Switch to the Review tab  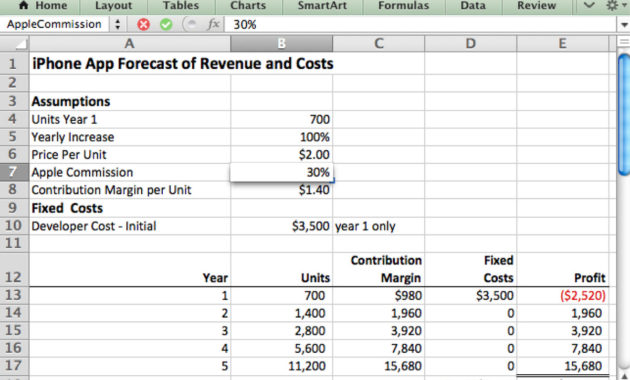point(536,6)
